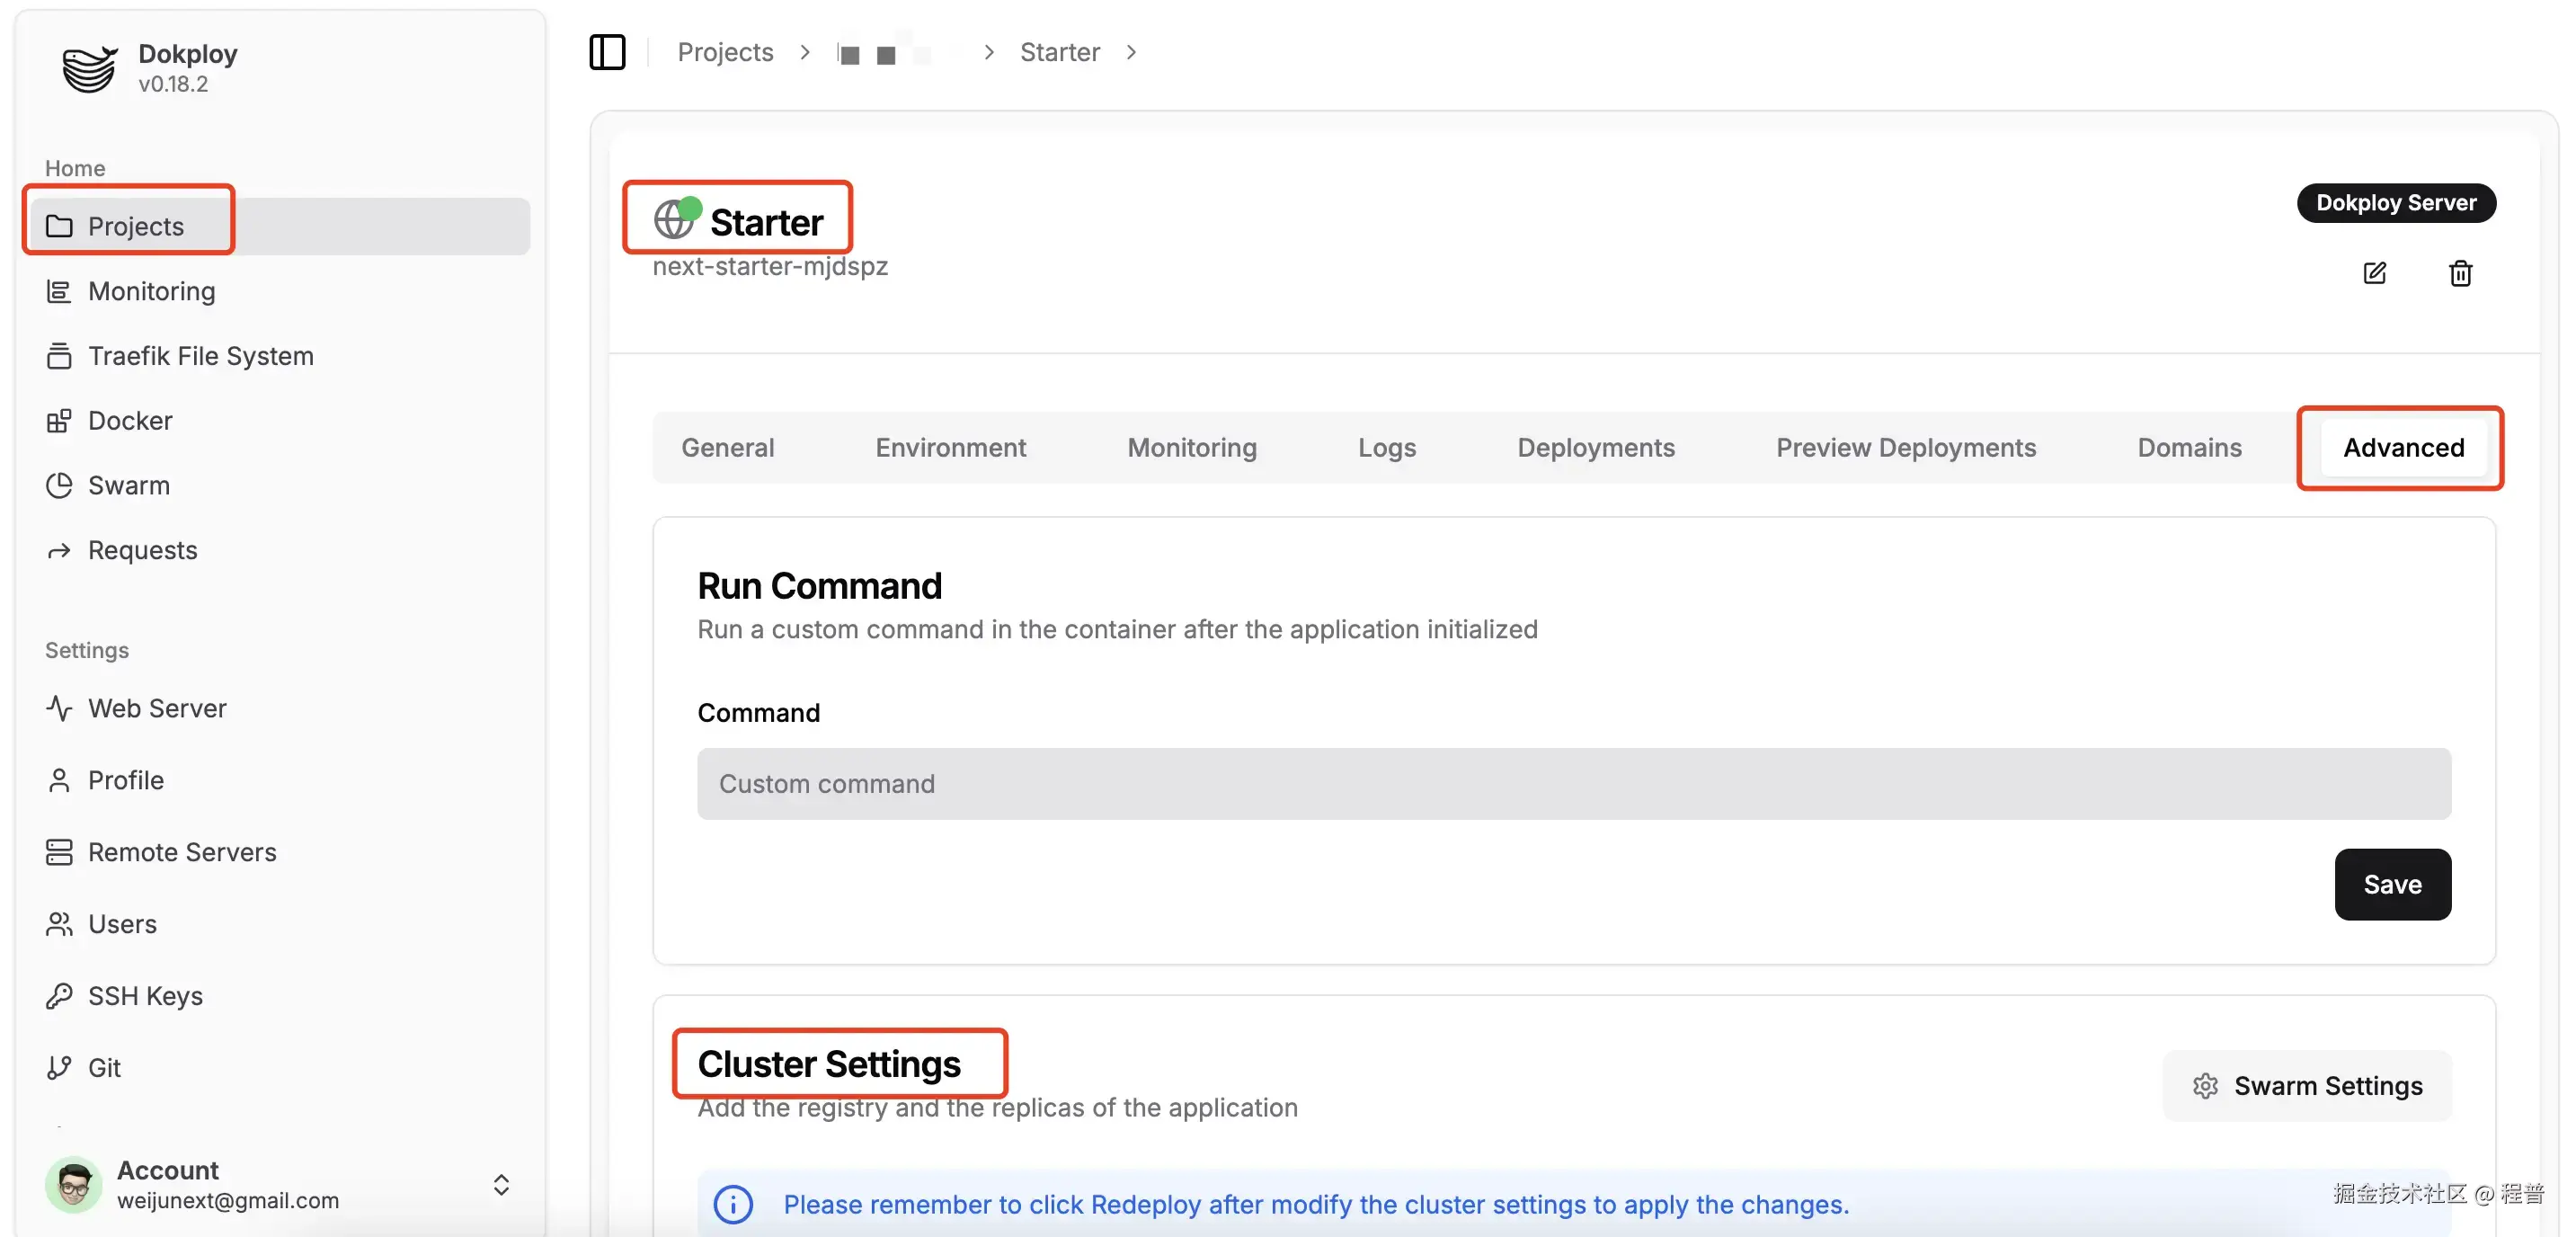Click the edit pencil icon for Starter
The width and height of the screenshot is (2576, 1237).
[2374, 273]
